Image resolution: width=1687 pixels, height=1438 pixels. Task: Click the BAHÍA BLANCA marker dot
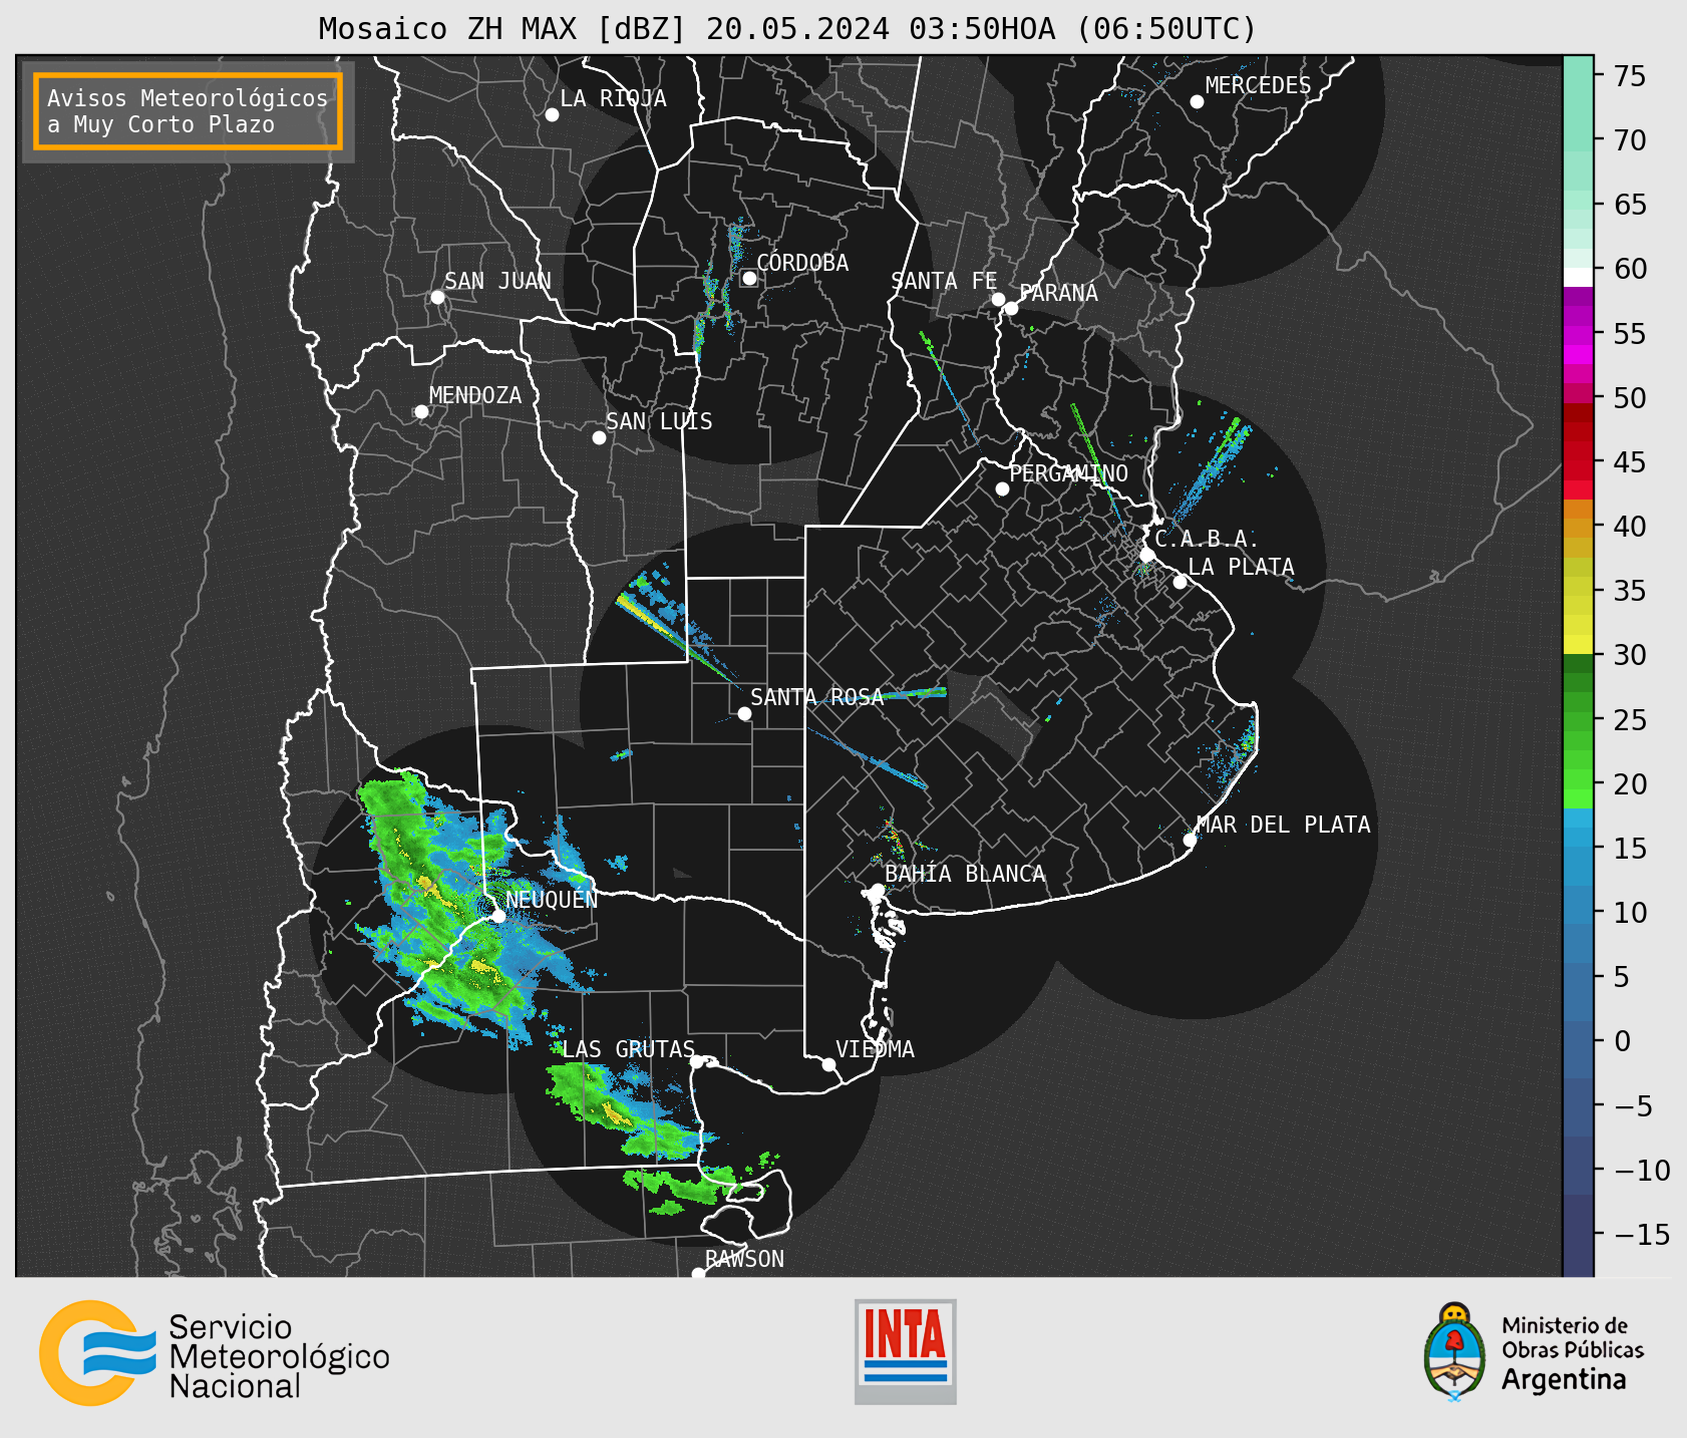pos(877,890)
